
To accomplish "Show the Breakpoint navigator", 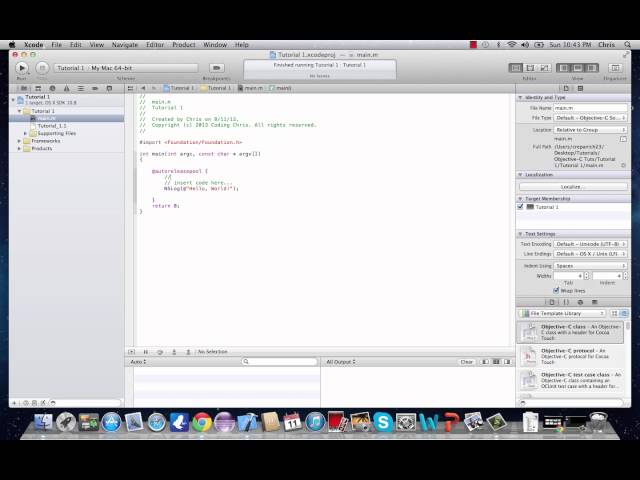I will tap(95, 88).
